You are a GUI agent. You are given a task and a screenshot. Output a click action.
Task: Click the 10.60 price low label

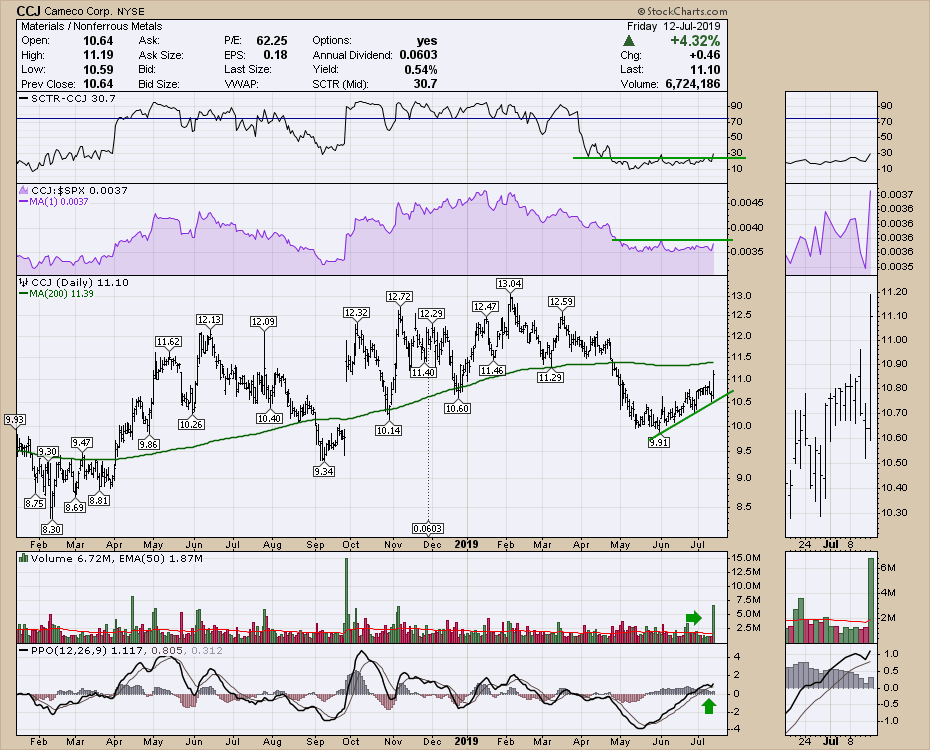(457, 408)
